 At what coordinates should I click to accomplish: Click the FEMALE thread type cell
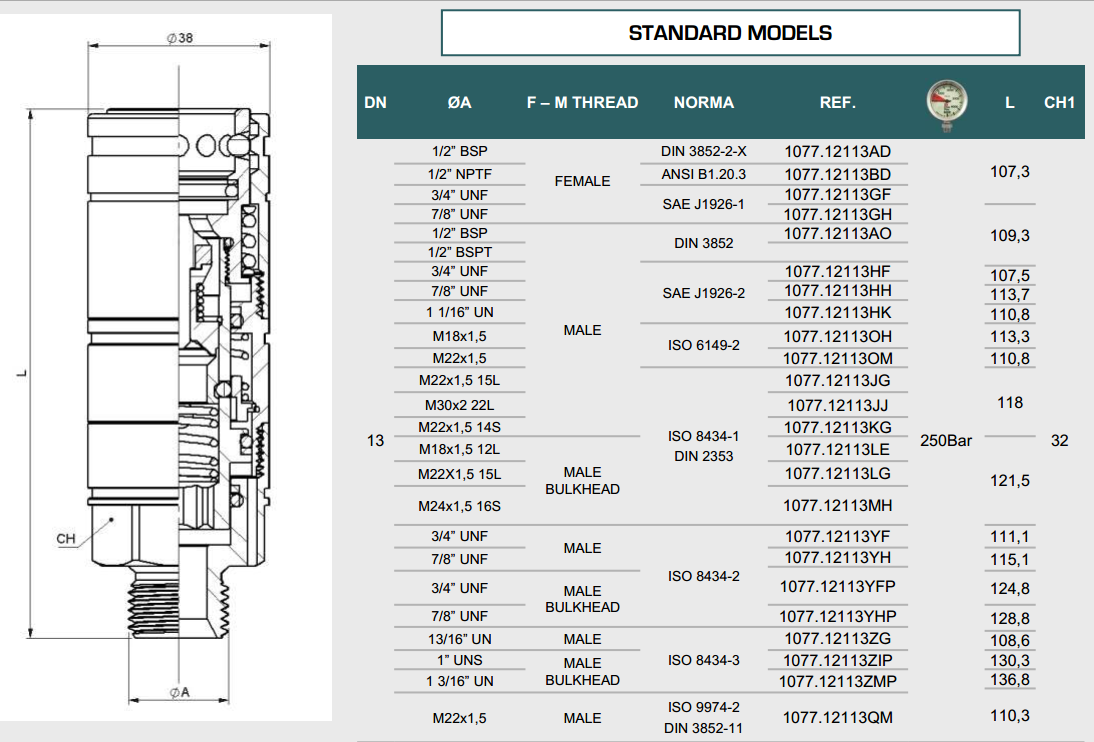pos(582,181)
